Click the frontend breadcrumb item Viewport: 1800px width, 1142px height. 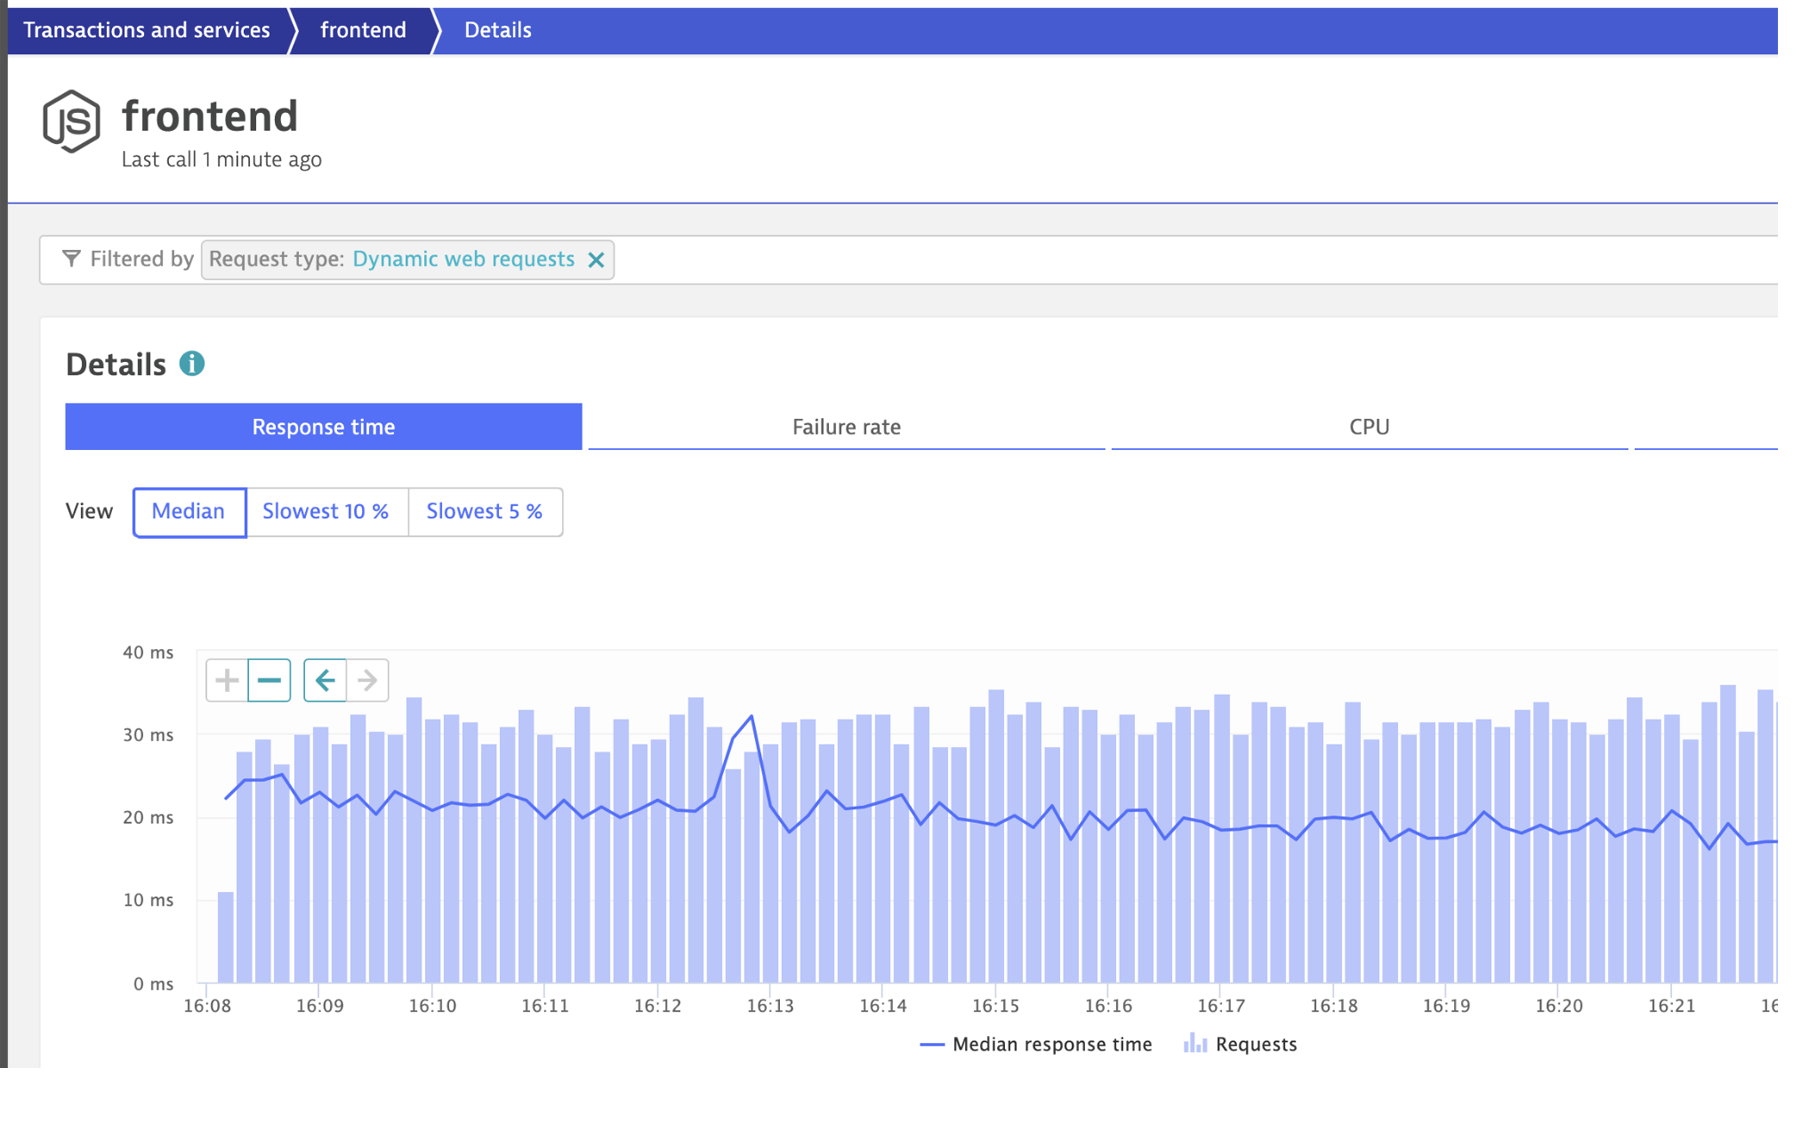coord(362,29)
